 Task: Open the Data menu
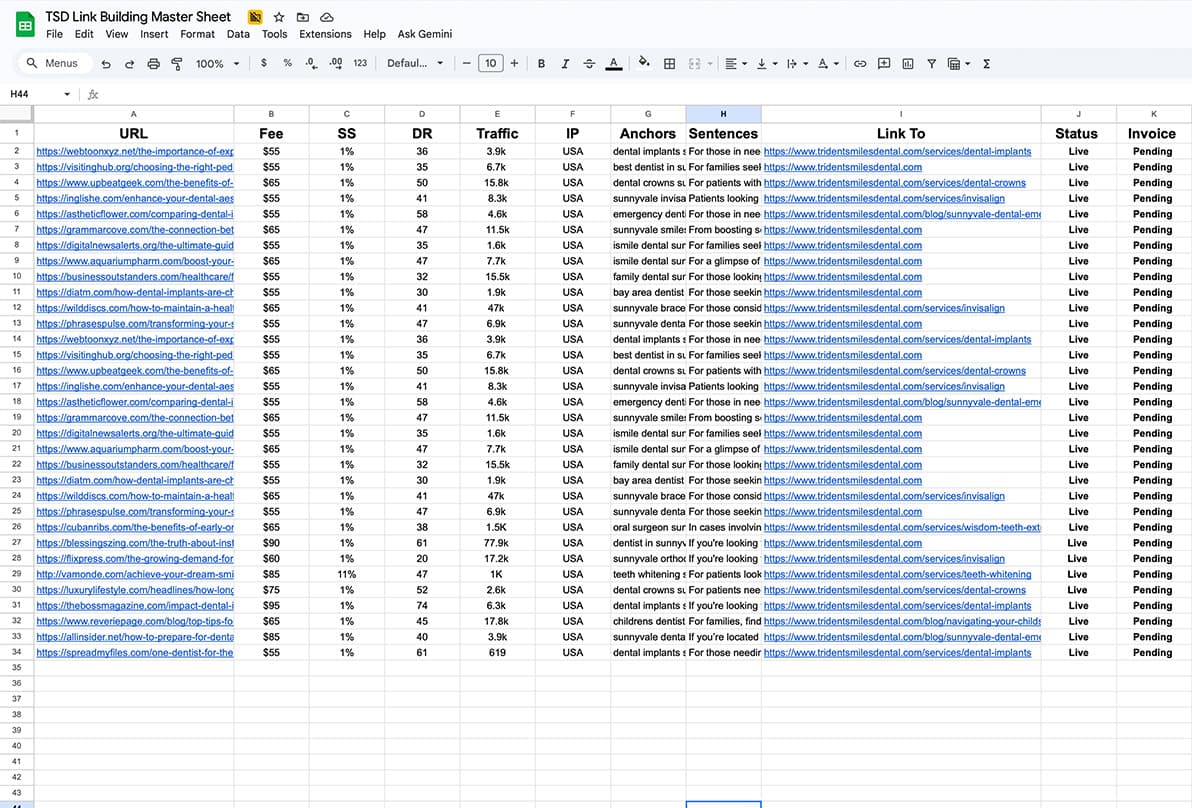pos(238,34)
